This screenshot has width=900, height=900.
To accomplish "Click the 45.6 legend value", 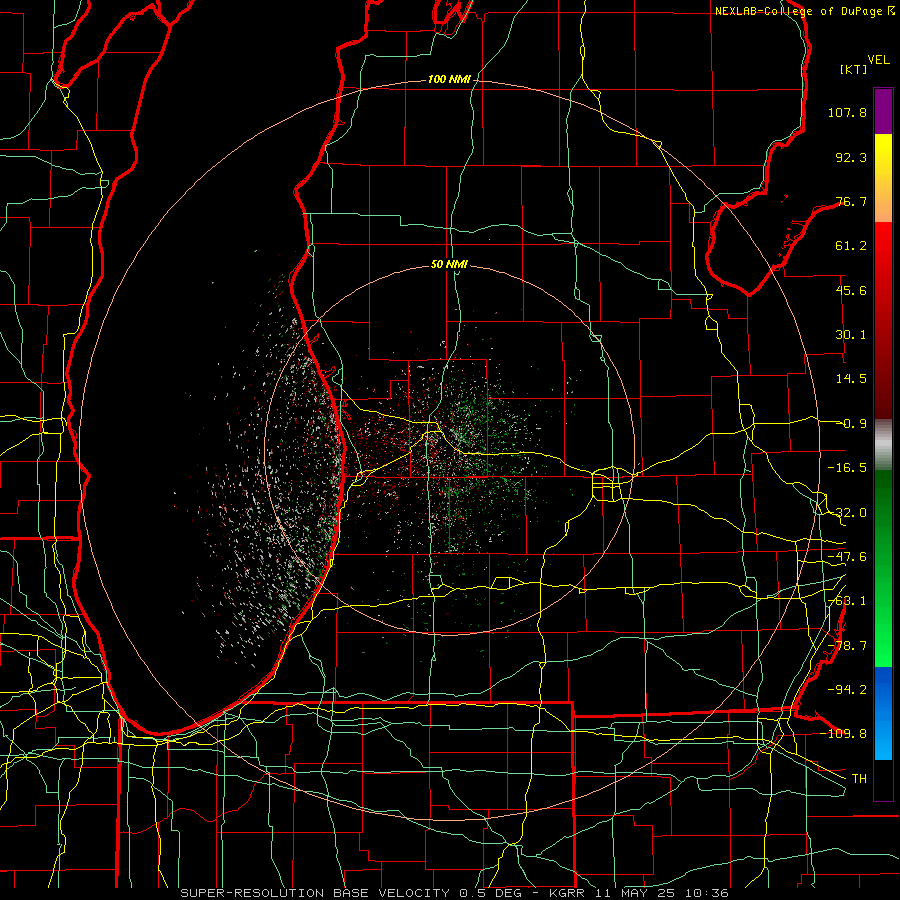I will (851, 290).
